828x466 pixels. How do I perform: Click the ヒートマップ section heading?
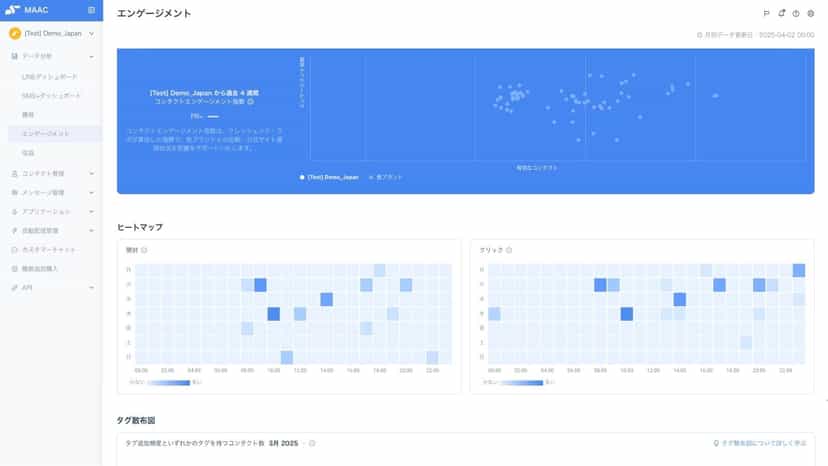coord(140,227)
